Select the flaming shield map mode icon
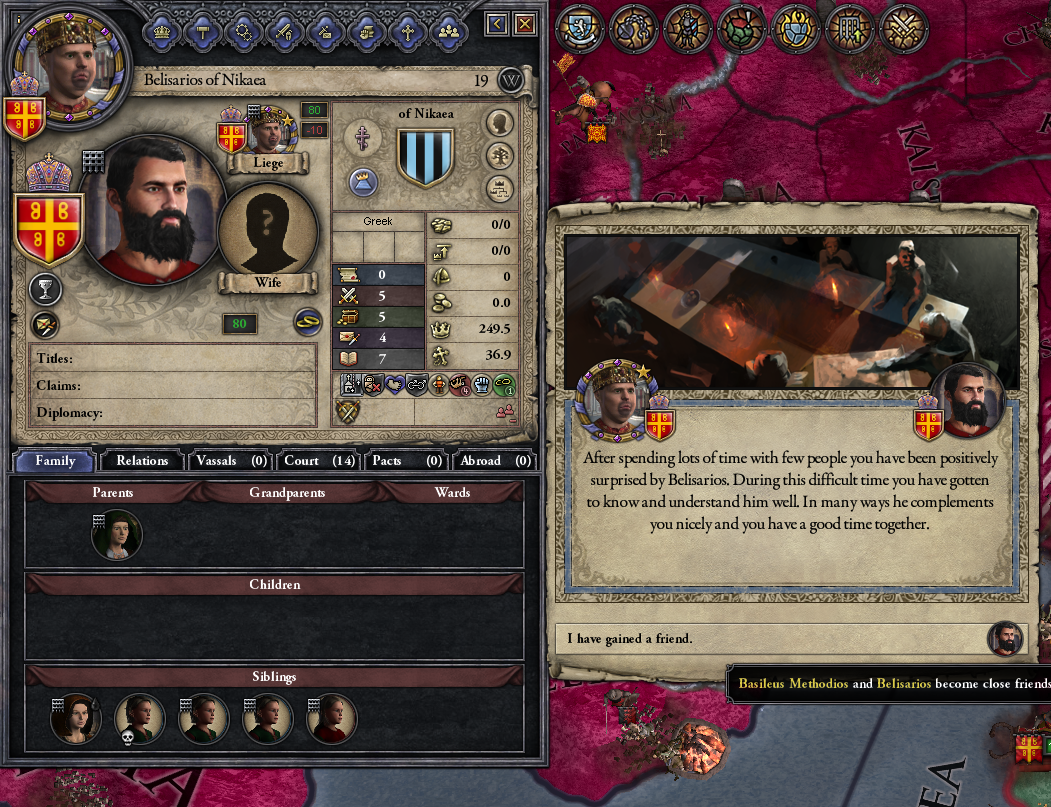Image resolution: width=1051 pixels, height=807 pixels. (795, 29)
